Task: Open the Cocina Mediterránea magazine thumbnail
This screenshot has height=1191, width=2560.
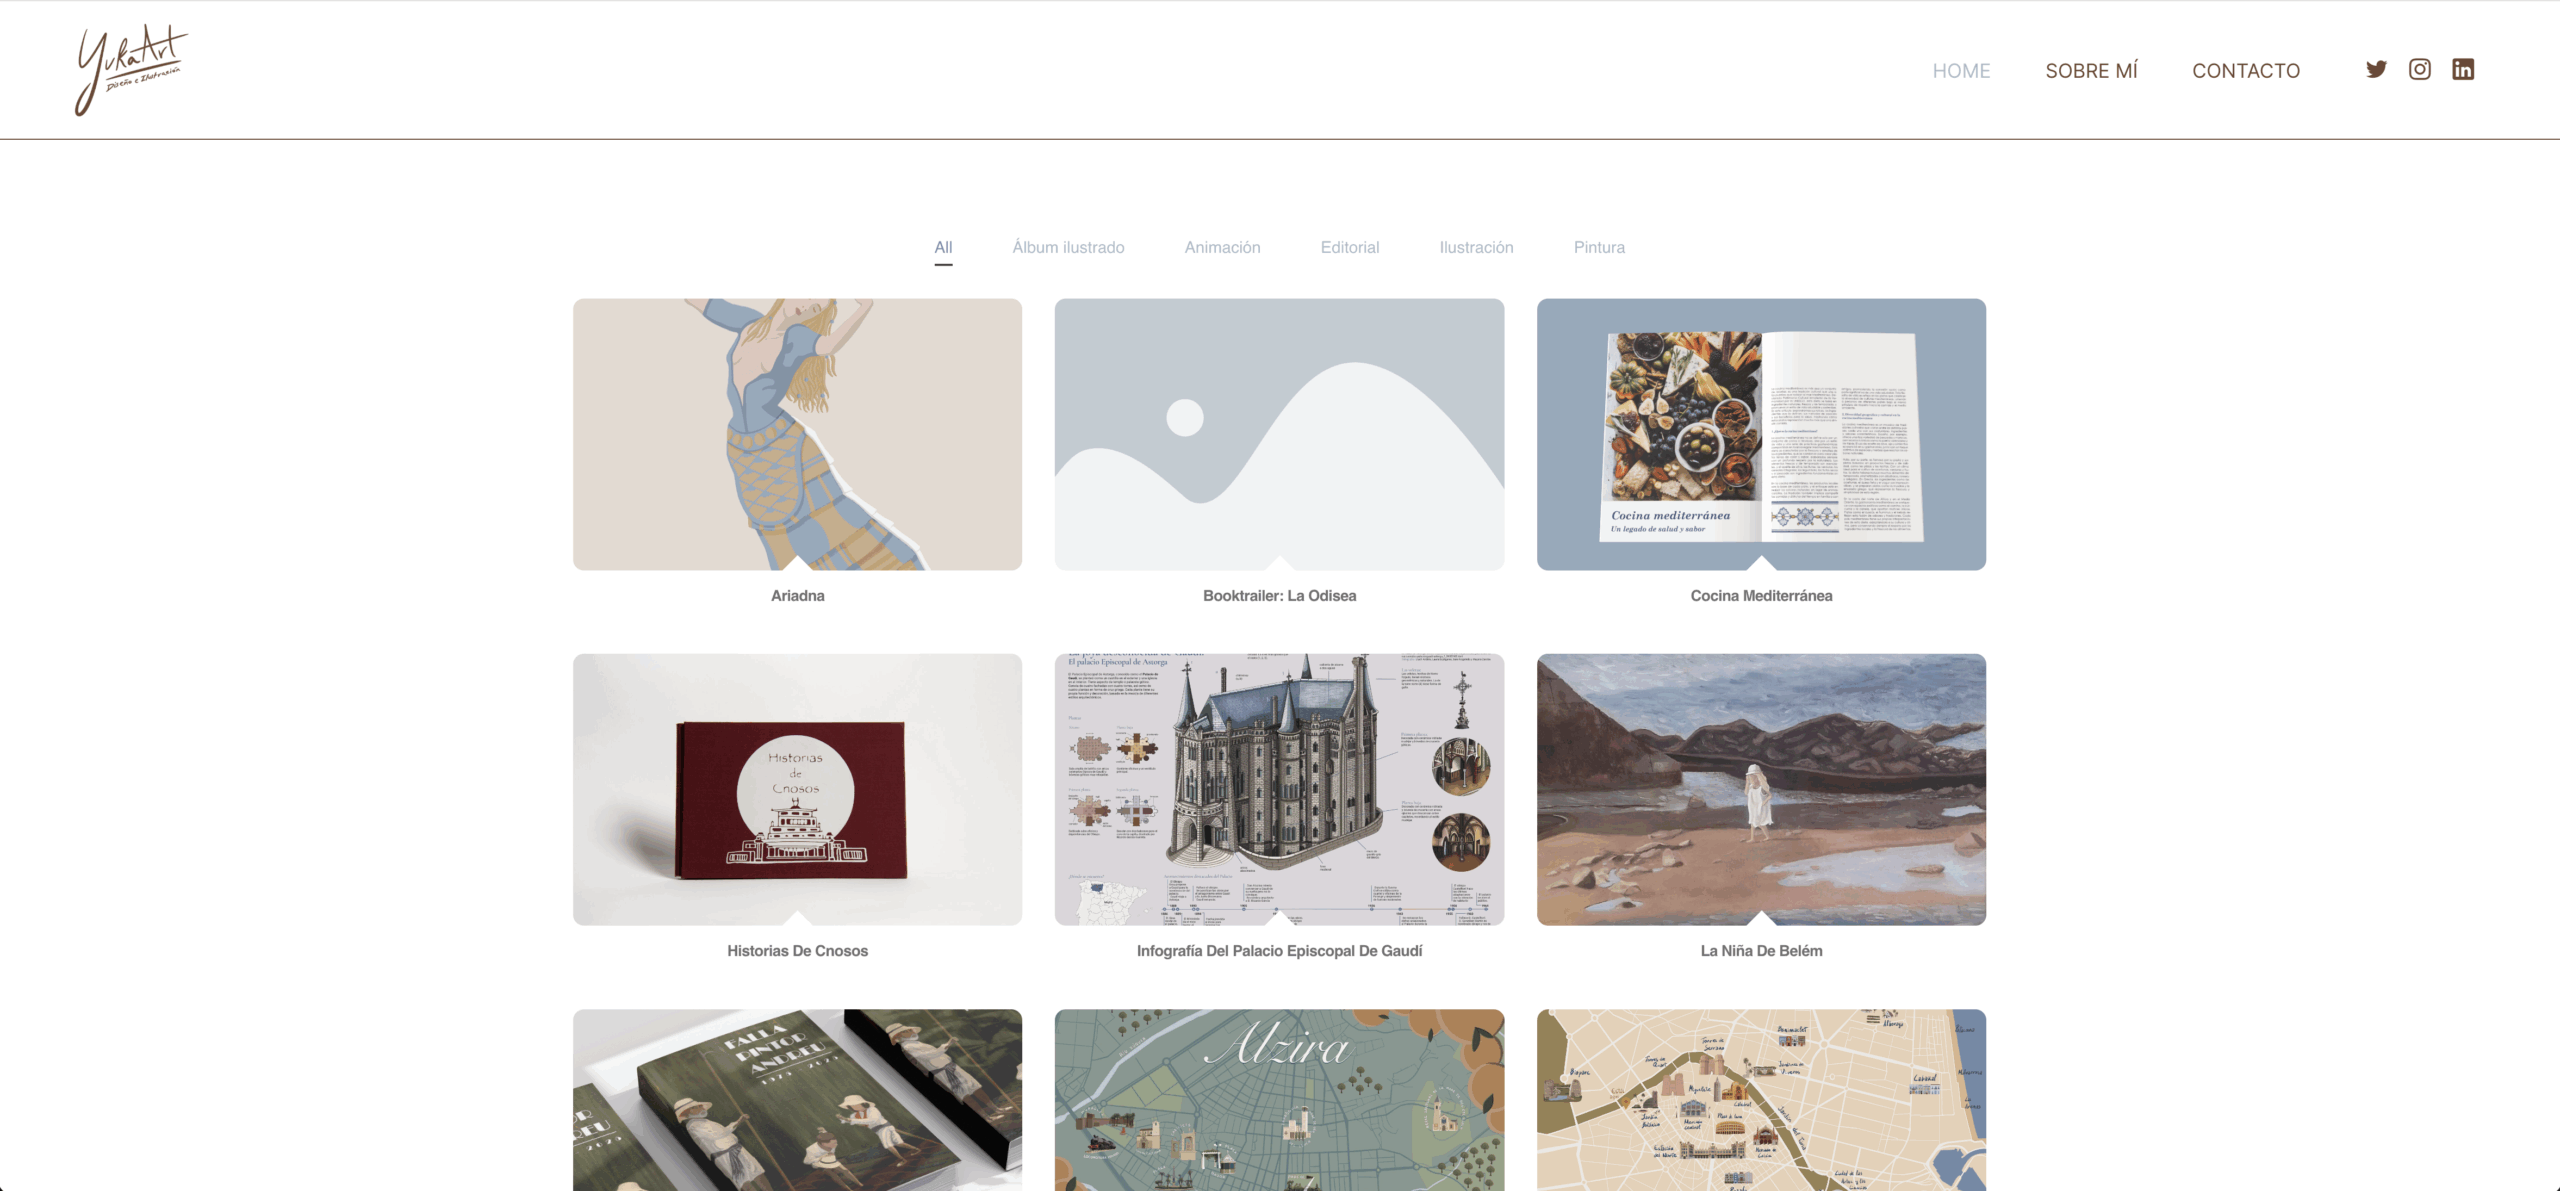Action: click(1761, 434)
